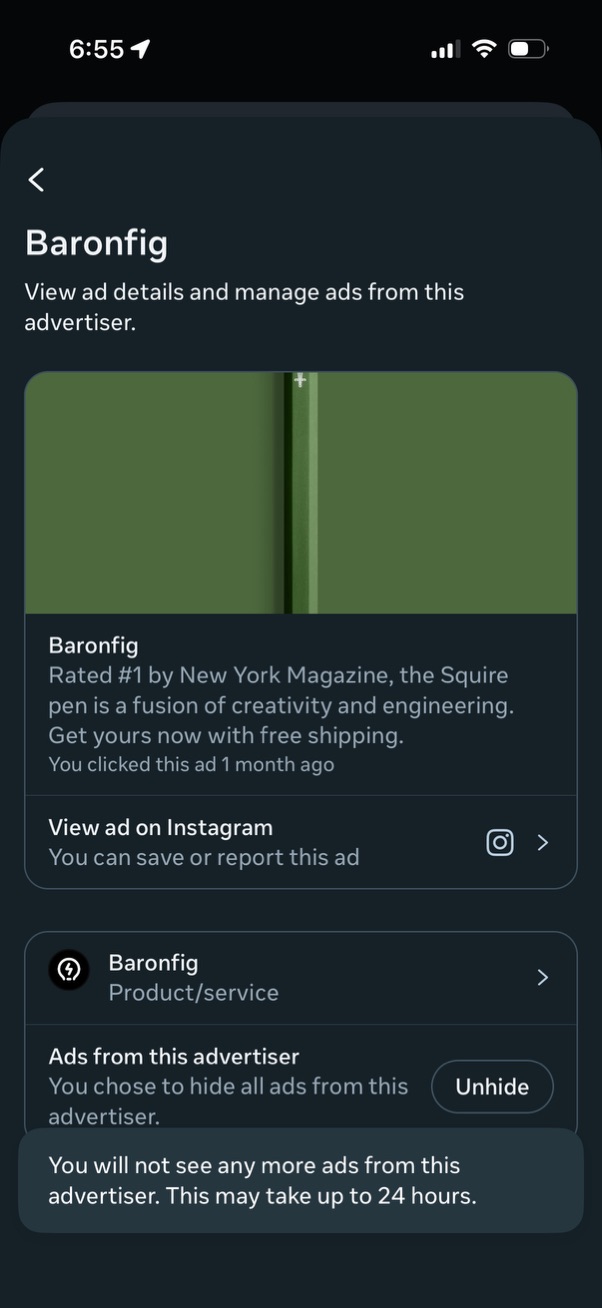Tap View ad on Instagram
The image size is (602, 1308).
click(160, 827)
